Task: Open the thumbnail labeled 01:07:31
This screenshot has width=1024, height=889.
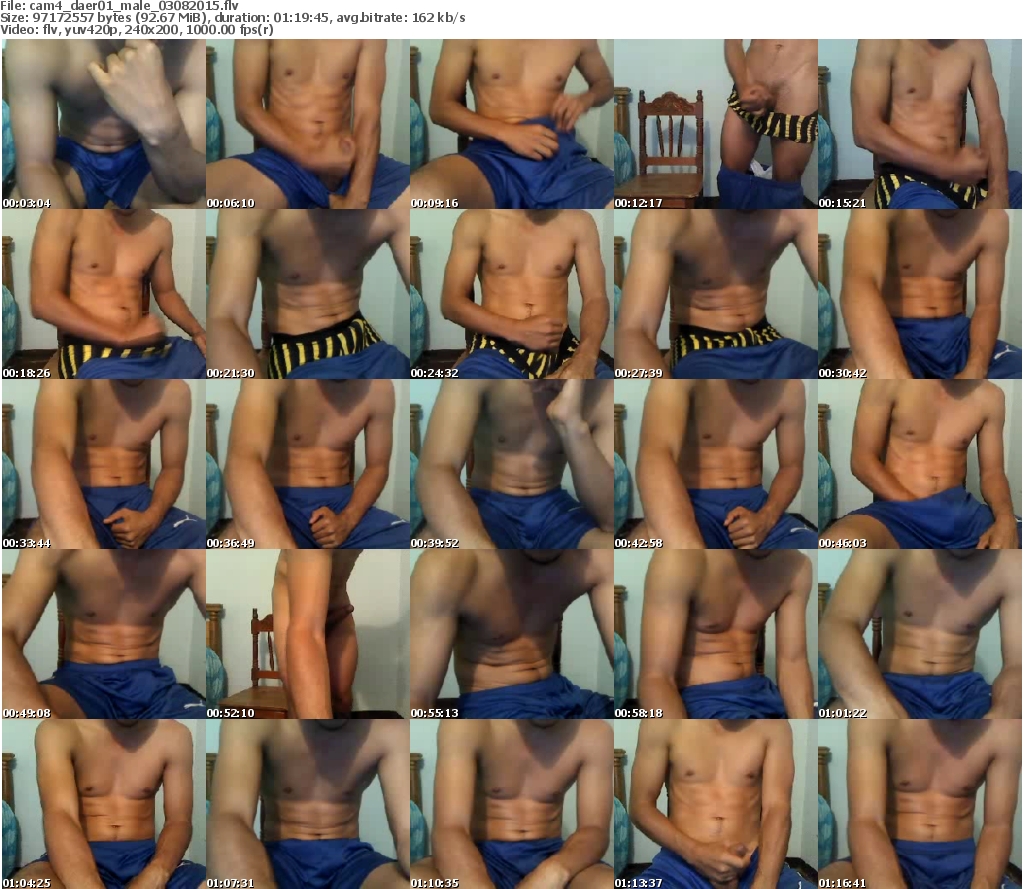Action: (308, 804)
